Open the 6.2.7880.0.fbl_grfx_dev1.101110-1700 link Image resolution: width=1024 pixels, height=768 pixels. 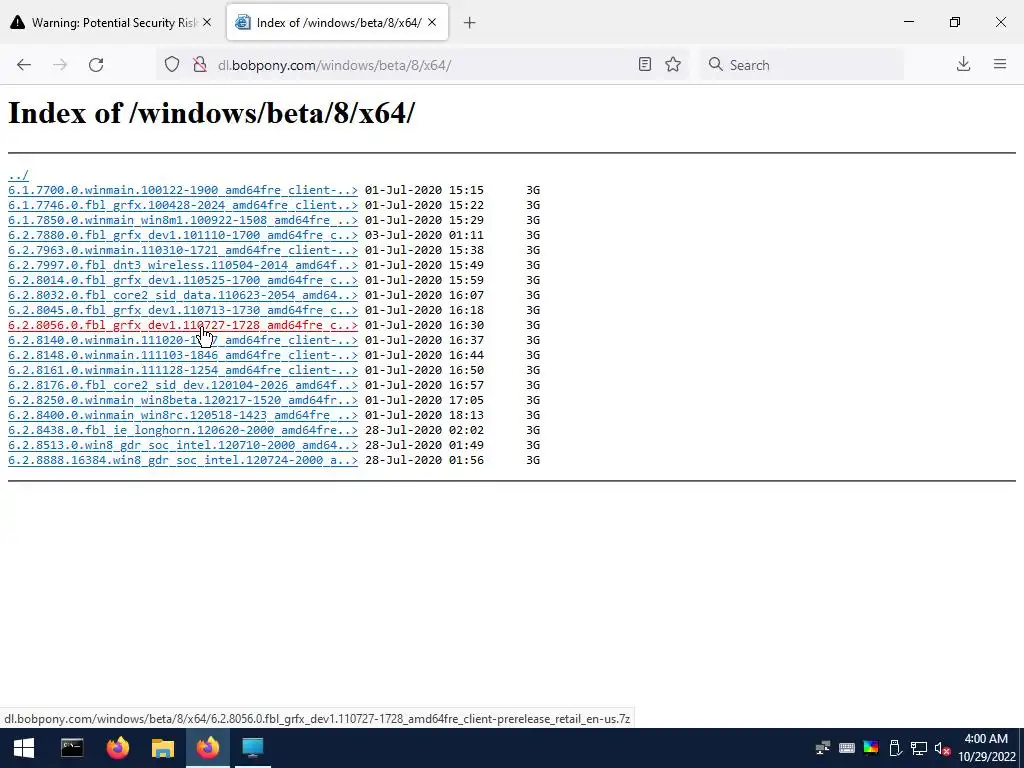(183, 235)
